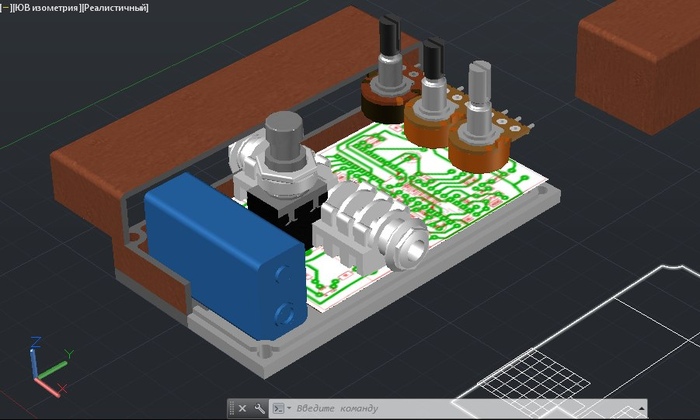This screenshot has height=420, width=700.
Task: Select the grey footswitch cap model
Action: tap(284, 139)
